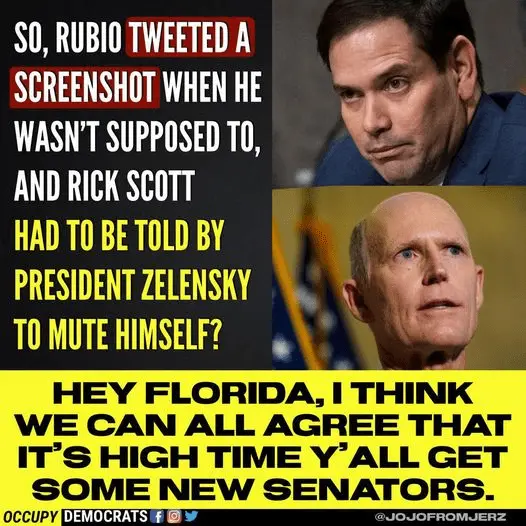Click the "WE CAN ALL AGREE THAT" line
Screen dimensions: 526x526
pyautogui.click(x=263, y=425)
